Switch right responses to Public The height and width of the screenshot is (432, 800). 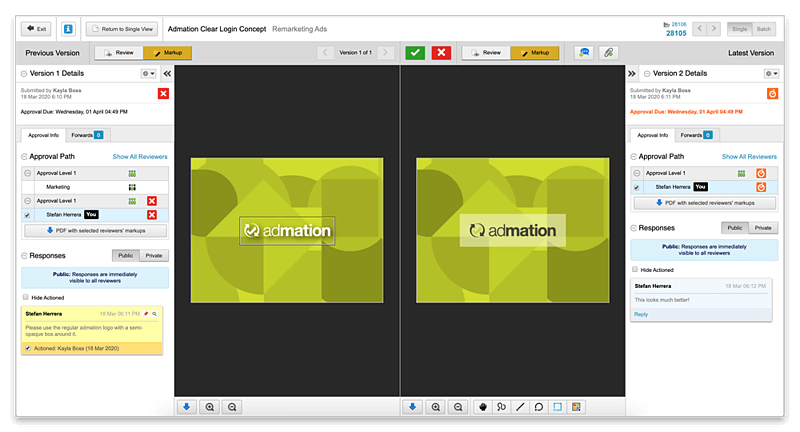(x=735, y=228)
